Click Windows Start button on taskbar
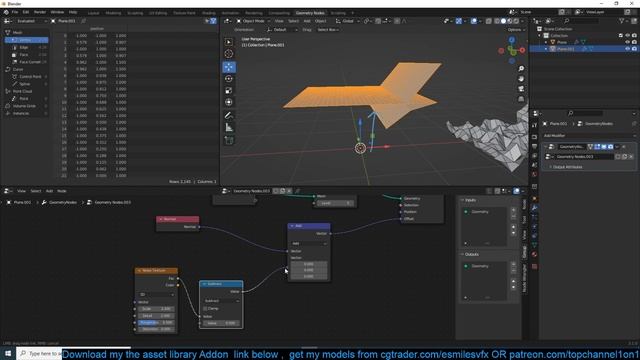This screenshot has height=360, width=640. point(8,353)
